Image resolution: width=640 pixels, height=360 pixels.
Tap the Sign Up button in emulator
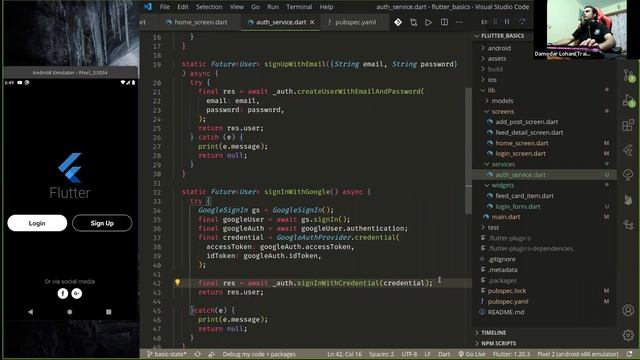[102, 223]
